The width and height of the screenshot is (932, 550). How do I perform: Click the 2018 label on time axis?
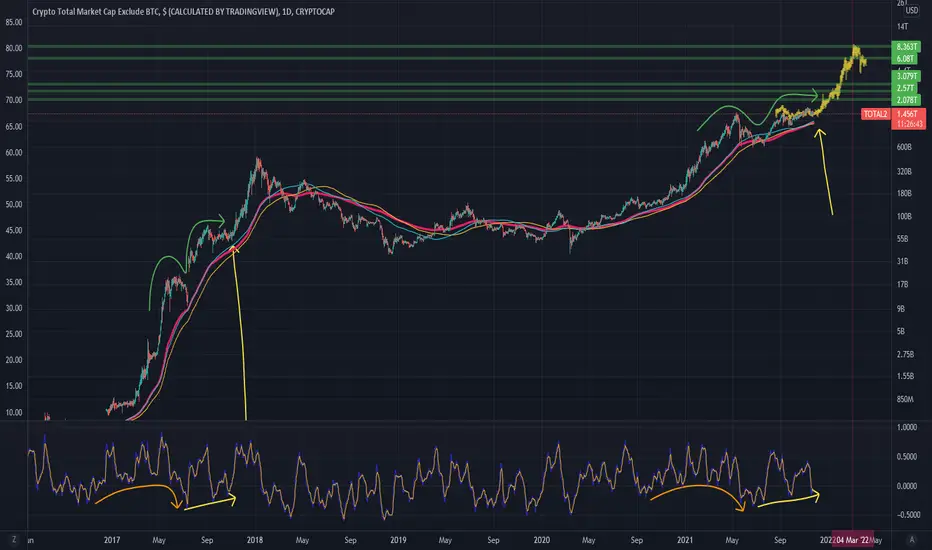pyautogui.click(x=254, y=540)
